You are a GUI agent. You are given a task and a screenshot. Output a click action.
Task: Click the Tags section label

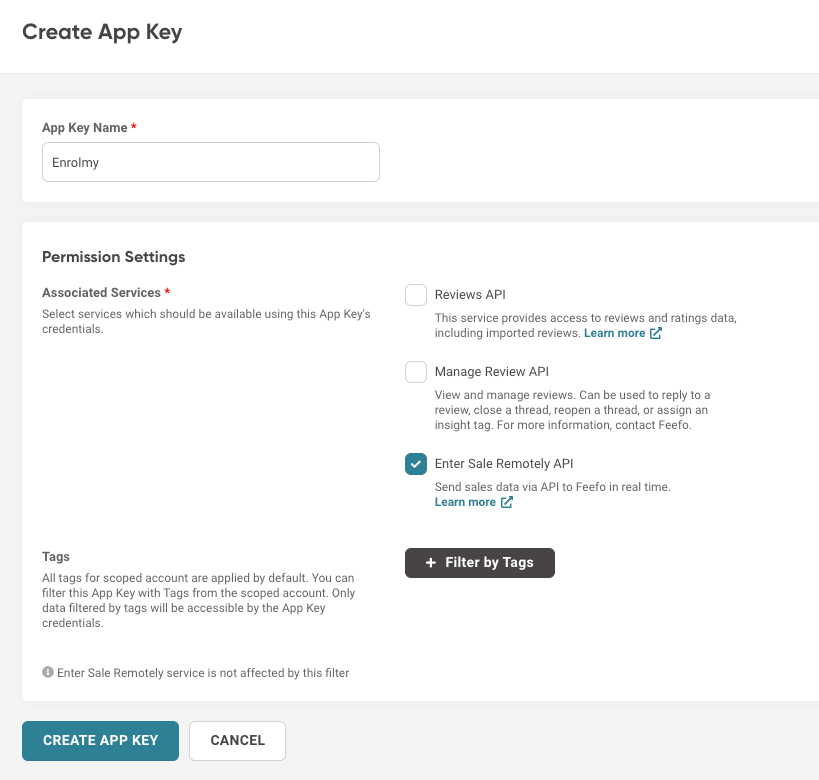click(56, 557)
